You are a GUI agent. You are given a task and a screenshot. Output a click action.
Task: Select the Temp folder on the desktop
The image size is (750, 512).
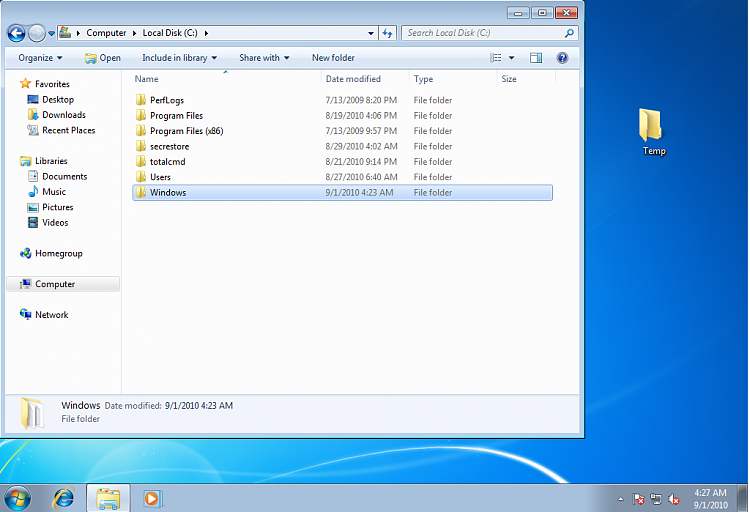pos(653,133)
